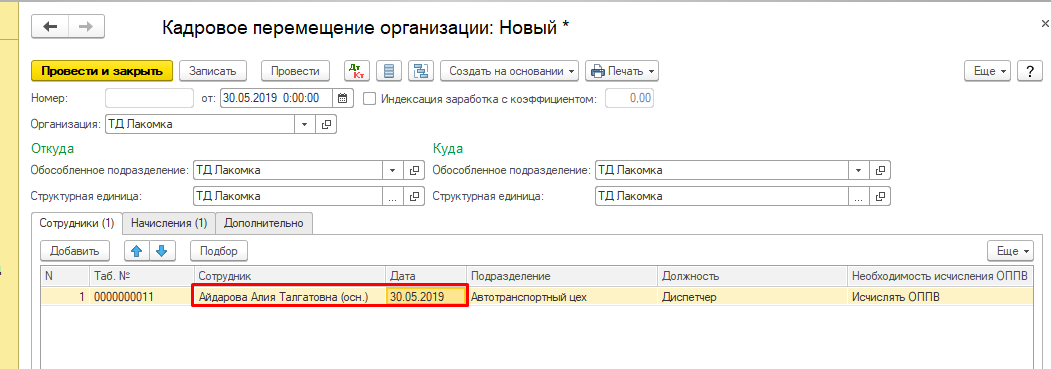Switch to the Дополнительно tab
The height and width of the screenshot is (369, 1051).
coord(264,223)
